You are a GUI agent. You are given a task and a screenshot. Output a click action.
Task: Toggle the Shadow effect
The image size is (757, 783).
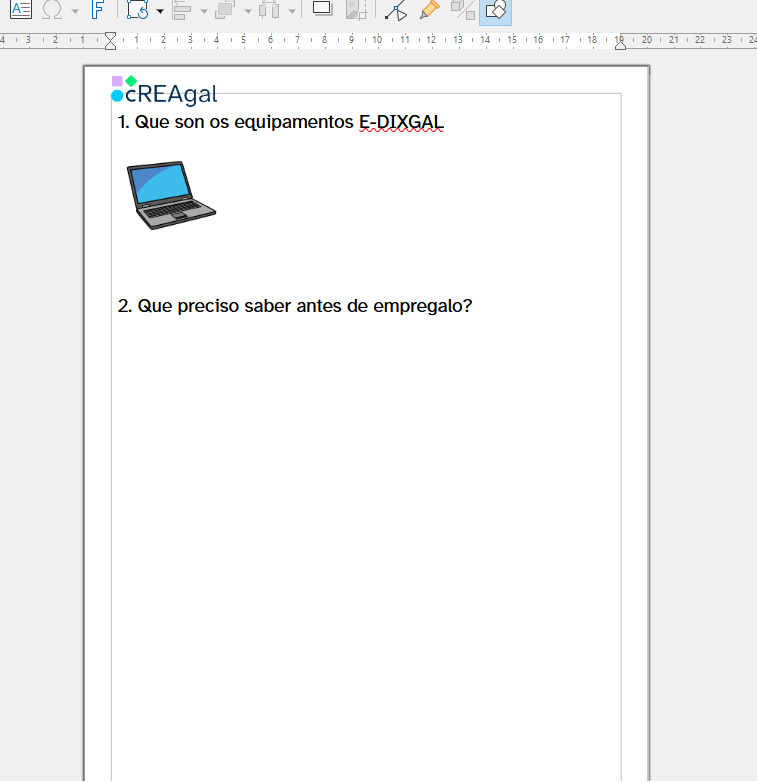[x=322, y=9]
